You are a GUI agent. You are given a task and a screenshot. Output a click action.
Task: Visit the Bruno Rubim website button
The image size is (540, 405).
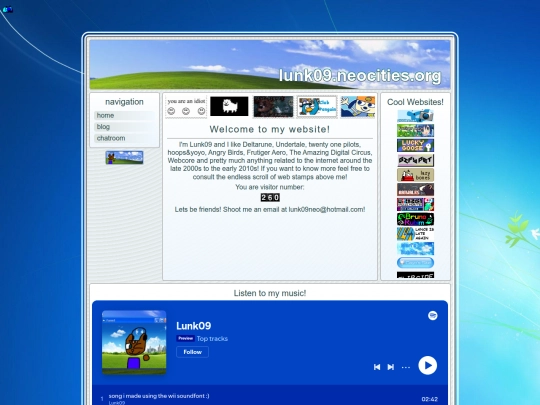[415, 219]
